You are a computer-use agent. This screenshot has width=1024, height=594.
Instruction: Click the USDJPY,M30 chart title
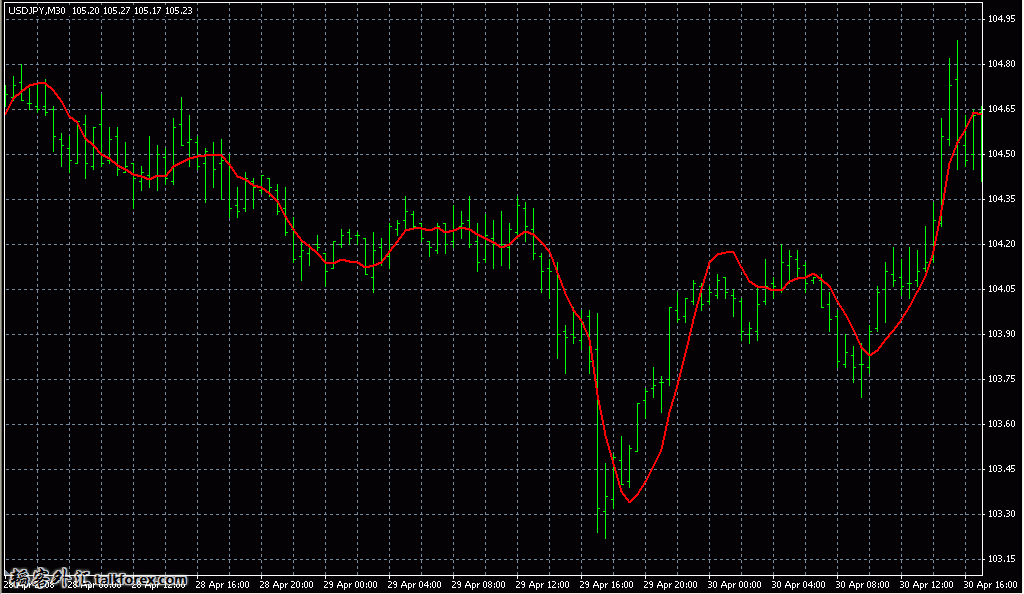click(x=37, y=10)
